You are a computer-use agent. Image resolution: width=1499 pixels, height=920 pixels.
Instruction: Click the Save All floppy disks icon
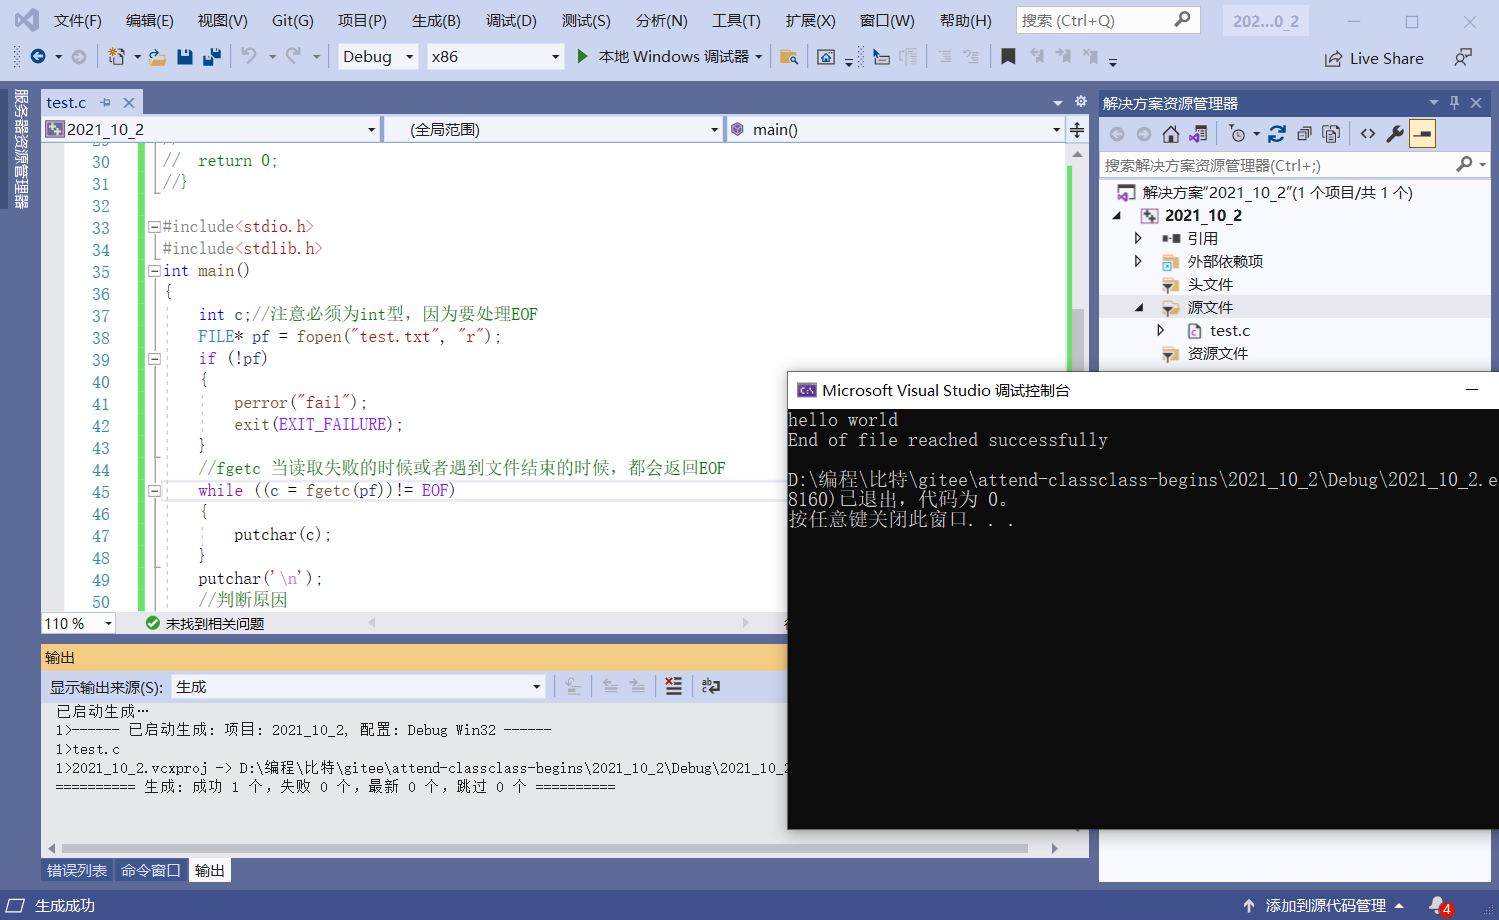click(x=211, y=57)
